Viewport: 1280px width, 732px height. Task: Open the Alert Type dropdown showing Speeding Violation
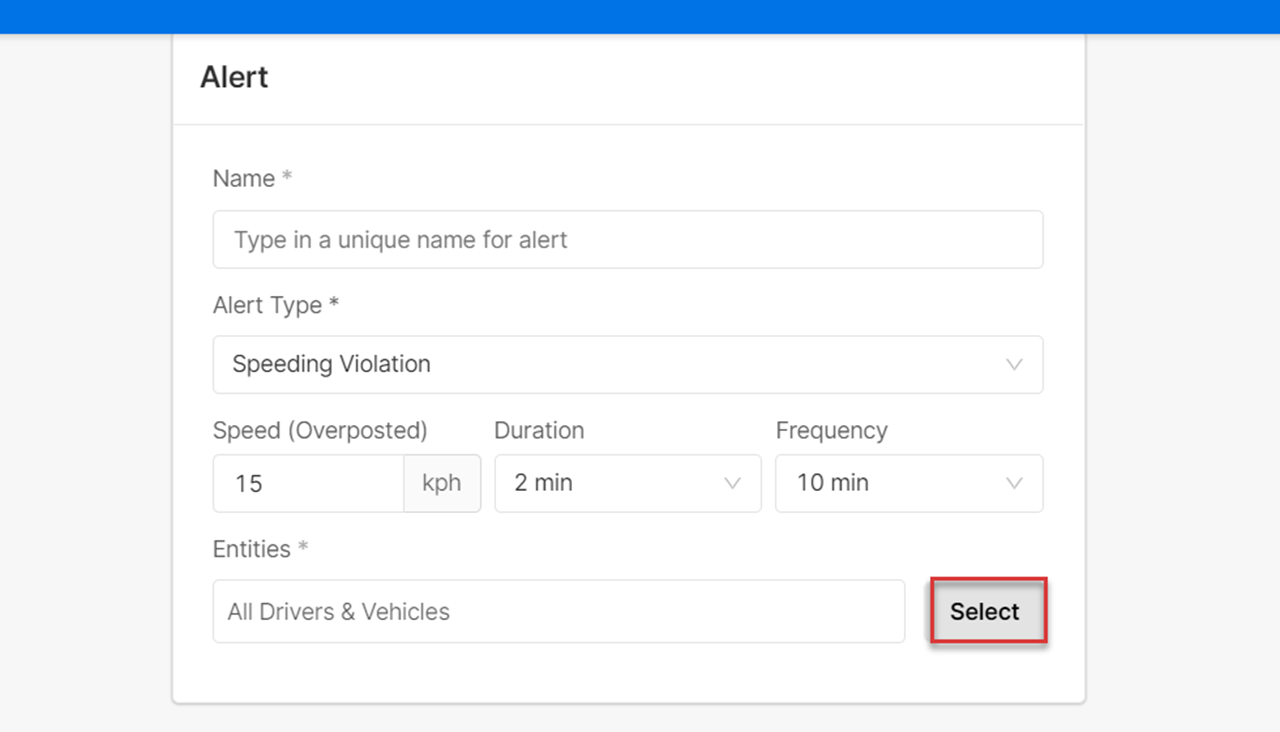click(x=627, y=365)
